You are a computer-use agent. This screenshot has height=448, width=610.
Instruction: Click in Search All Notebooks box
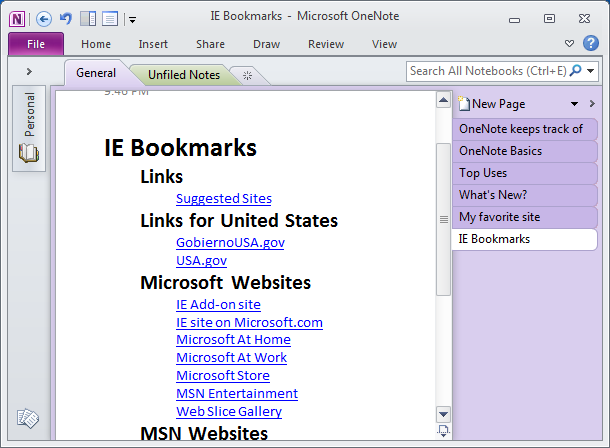tap(488, 71)
